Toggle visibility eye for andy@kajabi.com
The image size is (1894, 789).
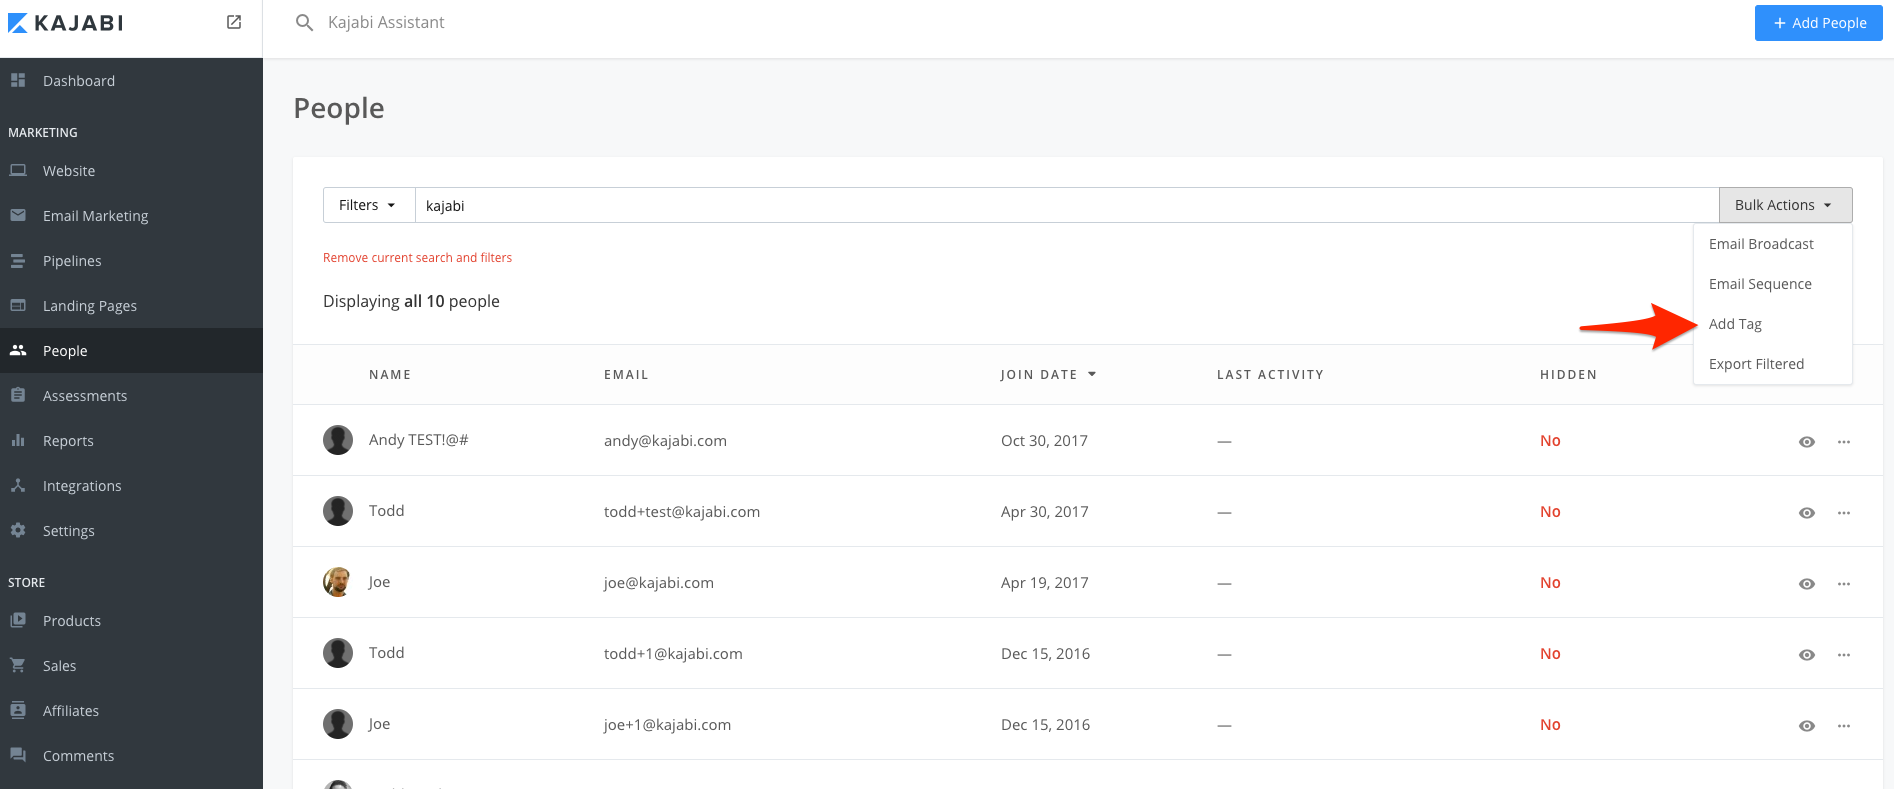pos(1807,441)
